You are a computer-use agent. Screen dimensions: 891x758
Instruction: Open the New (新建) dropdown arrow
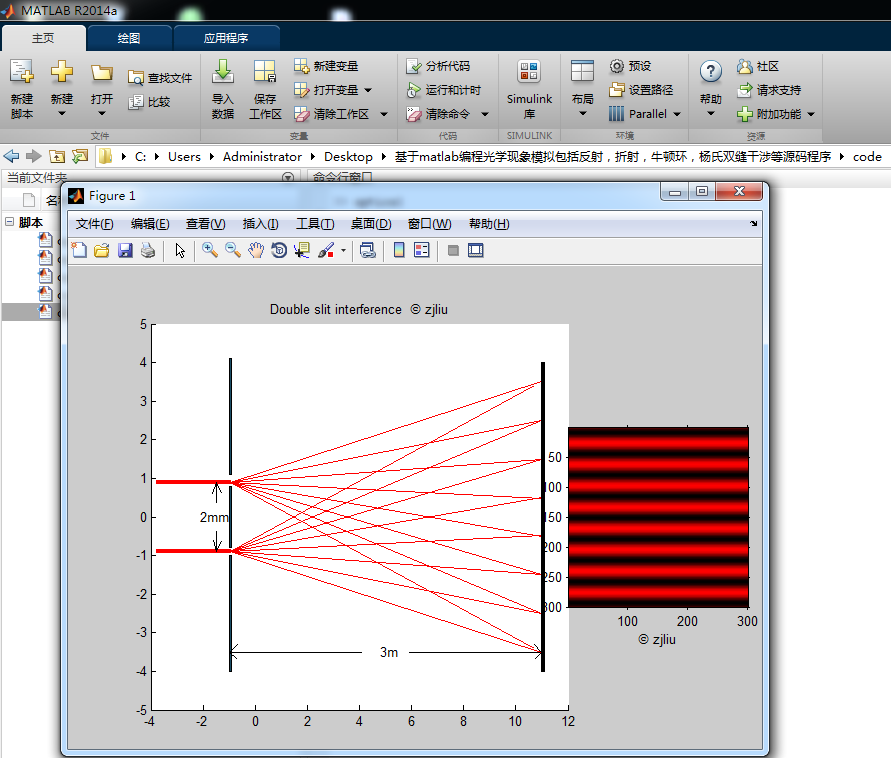coord(61,114)
